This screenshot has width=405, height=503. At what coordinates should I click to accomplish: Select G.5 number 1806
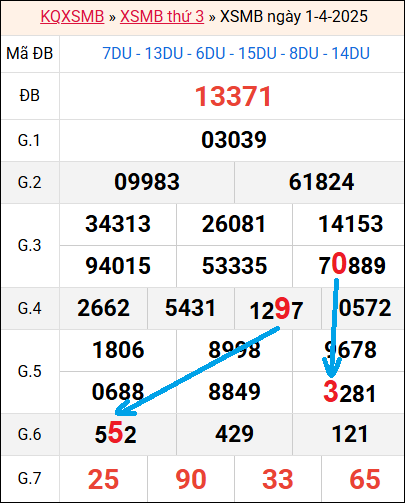tap(118, 350)
